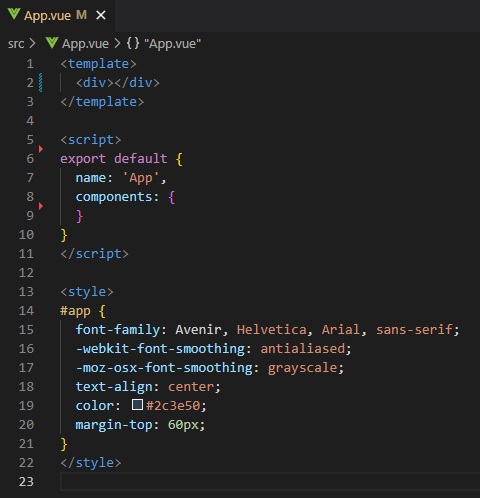
Task: Click line number 14 in the gutter
Action: click(26, 311)
